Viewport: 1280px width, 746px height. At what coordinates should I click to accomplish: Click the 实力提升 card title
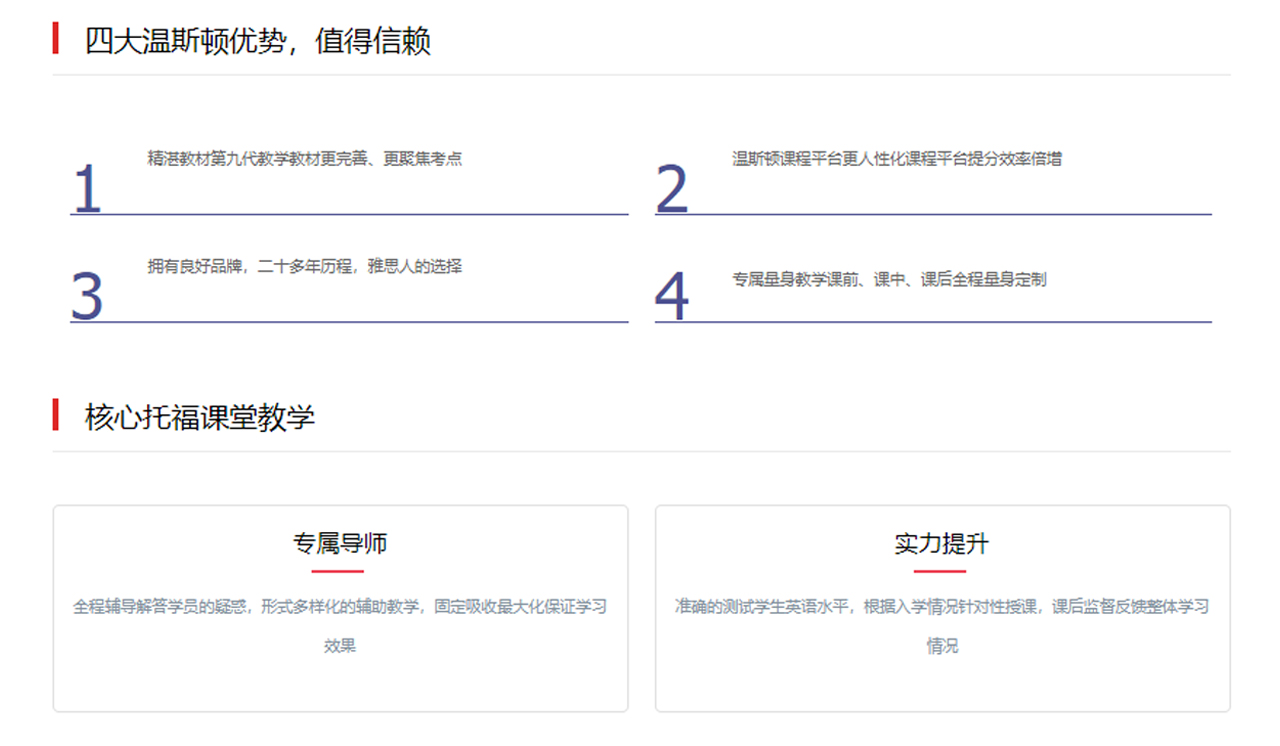tap(942, 544)
